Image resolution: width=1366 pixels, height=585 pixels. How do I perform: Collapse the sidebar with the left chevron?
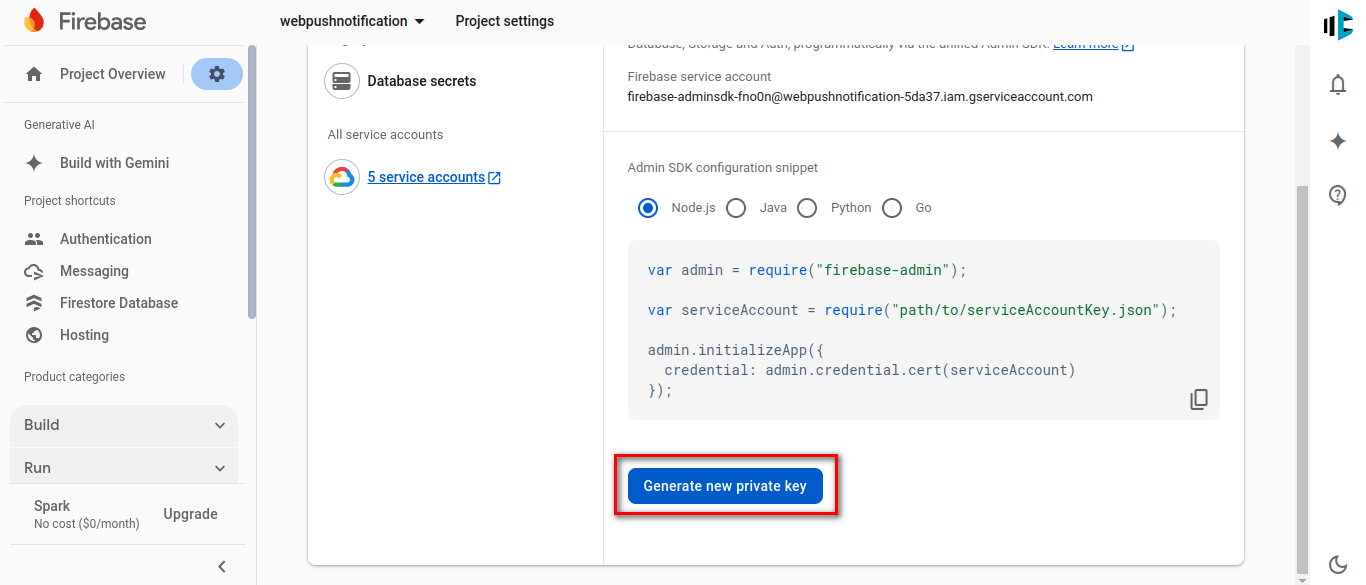222,567
